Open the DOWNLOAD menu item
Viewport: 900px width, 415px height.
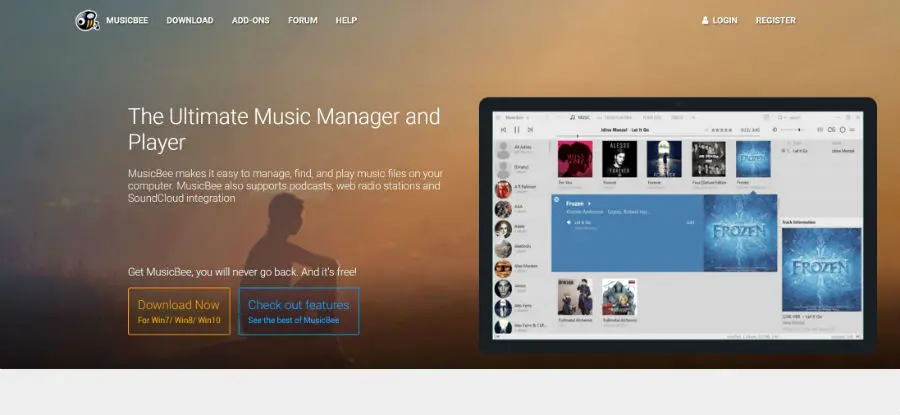pos(189,20)
